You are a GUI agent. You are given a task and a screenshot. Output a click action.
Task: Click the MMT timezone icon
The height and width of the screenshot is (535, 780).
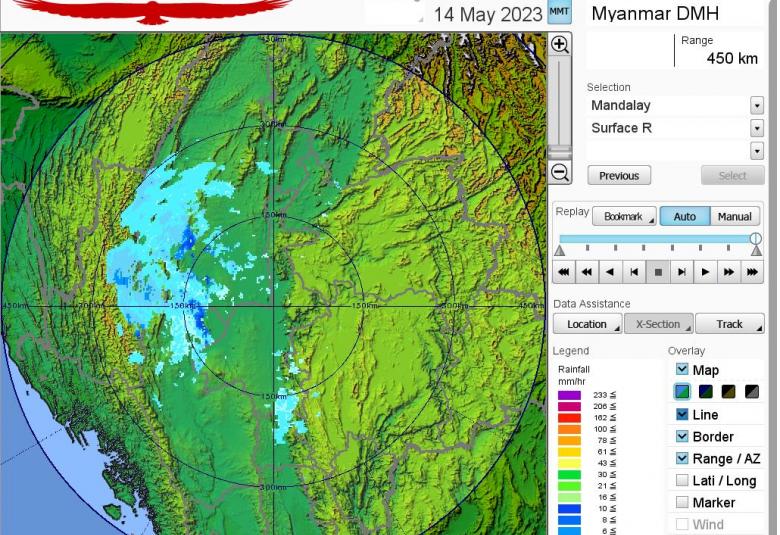559,12
